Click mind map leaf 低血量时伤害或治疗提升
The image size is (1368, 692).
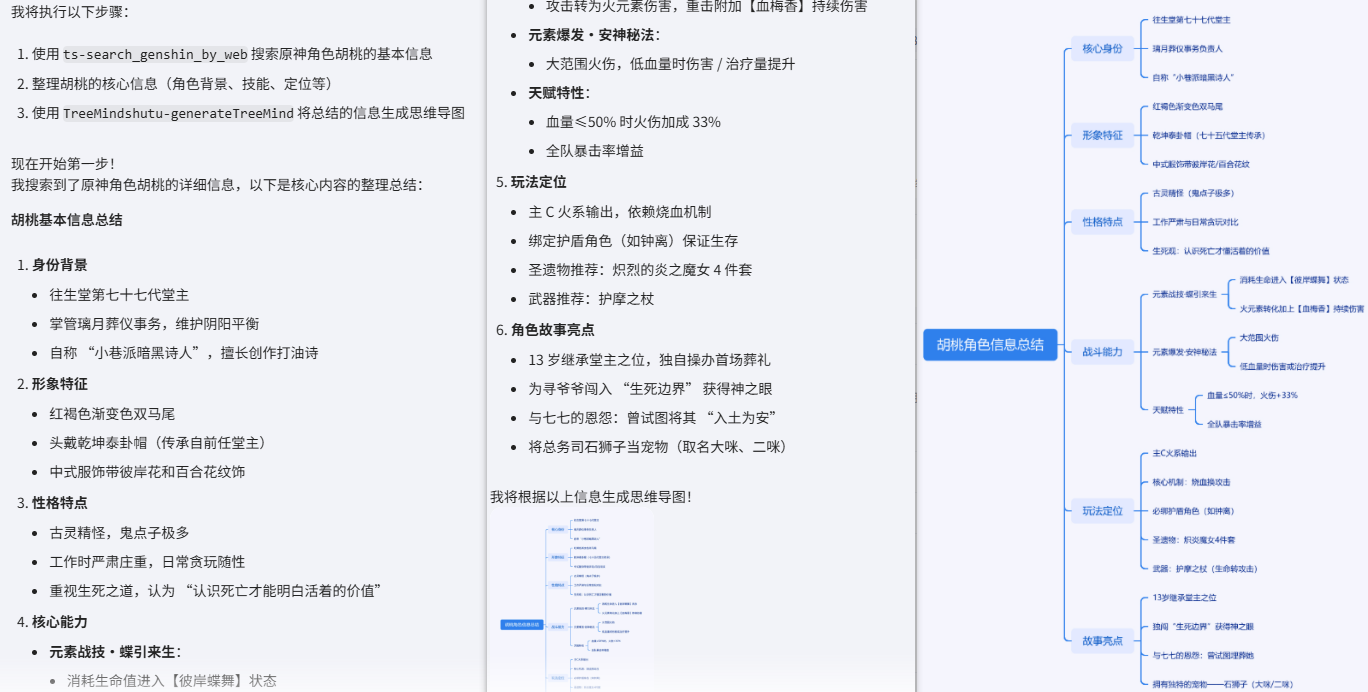click(1282, 367)
